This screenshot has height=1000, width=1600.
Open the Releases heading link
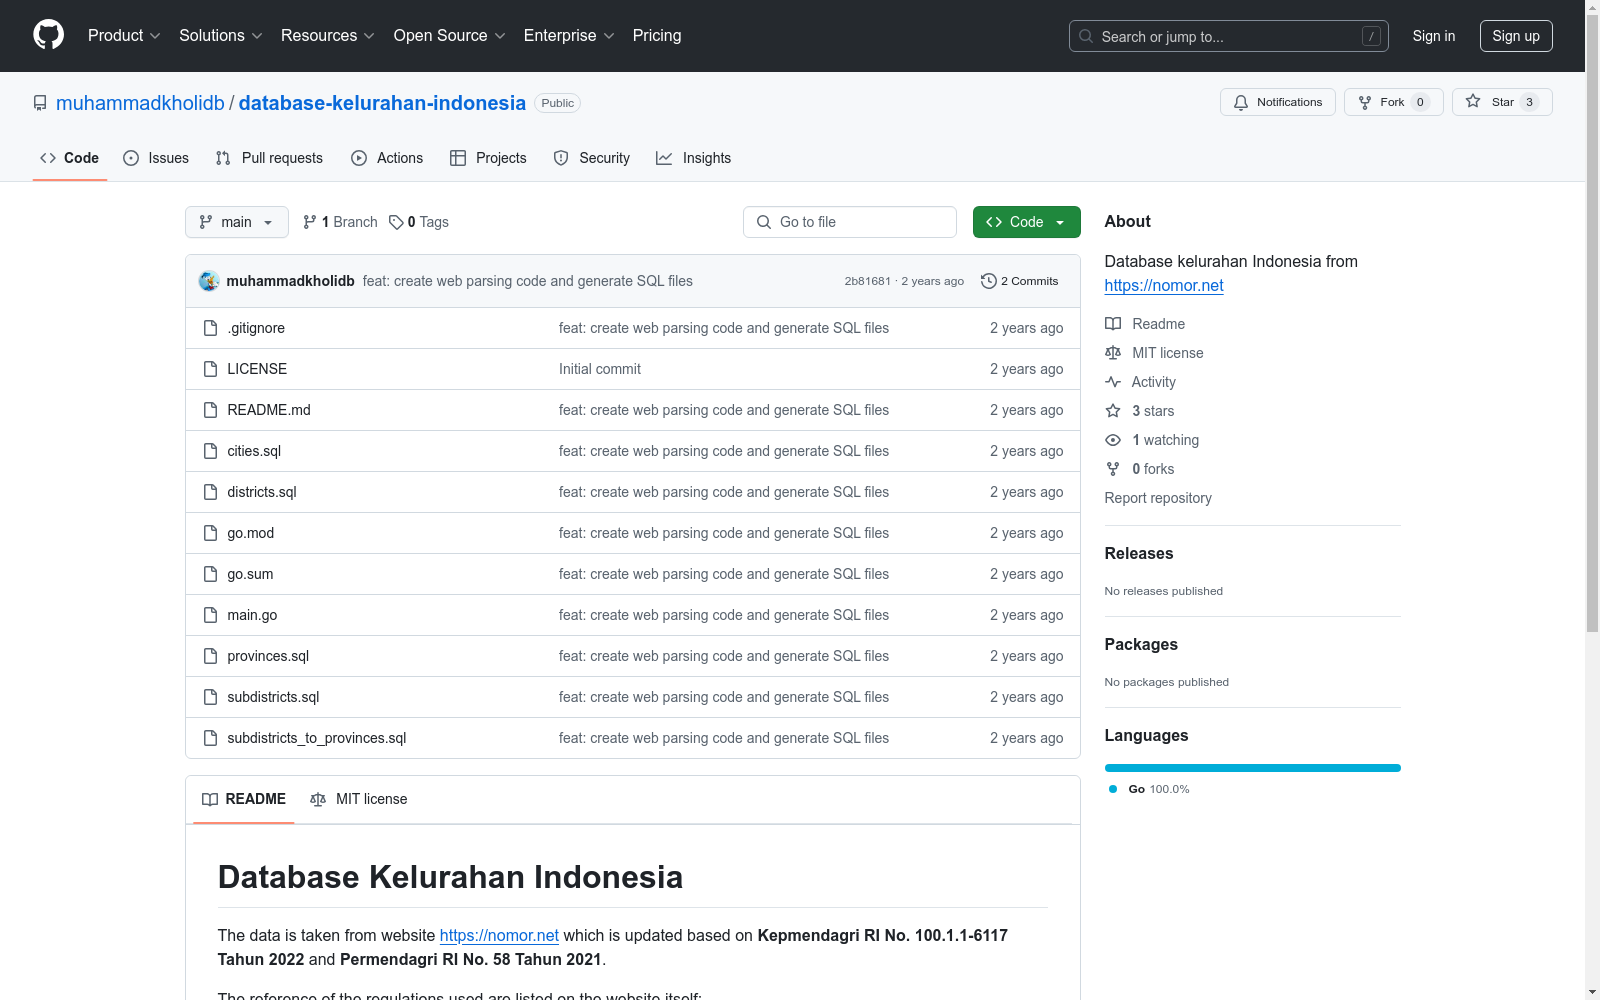point(1139,553)
